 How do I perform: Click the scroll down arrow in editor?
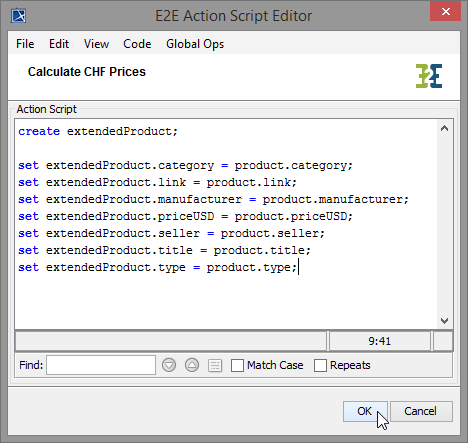(444, 321)
